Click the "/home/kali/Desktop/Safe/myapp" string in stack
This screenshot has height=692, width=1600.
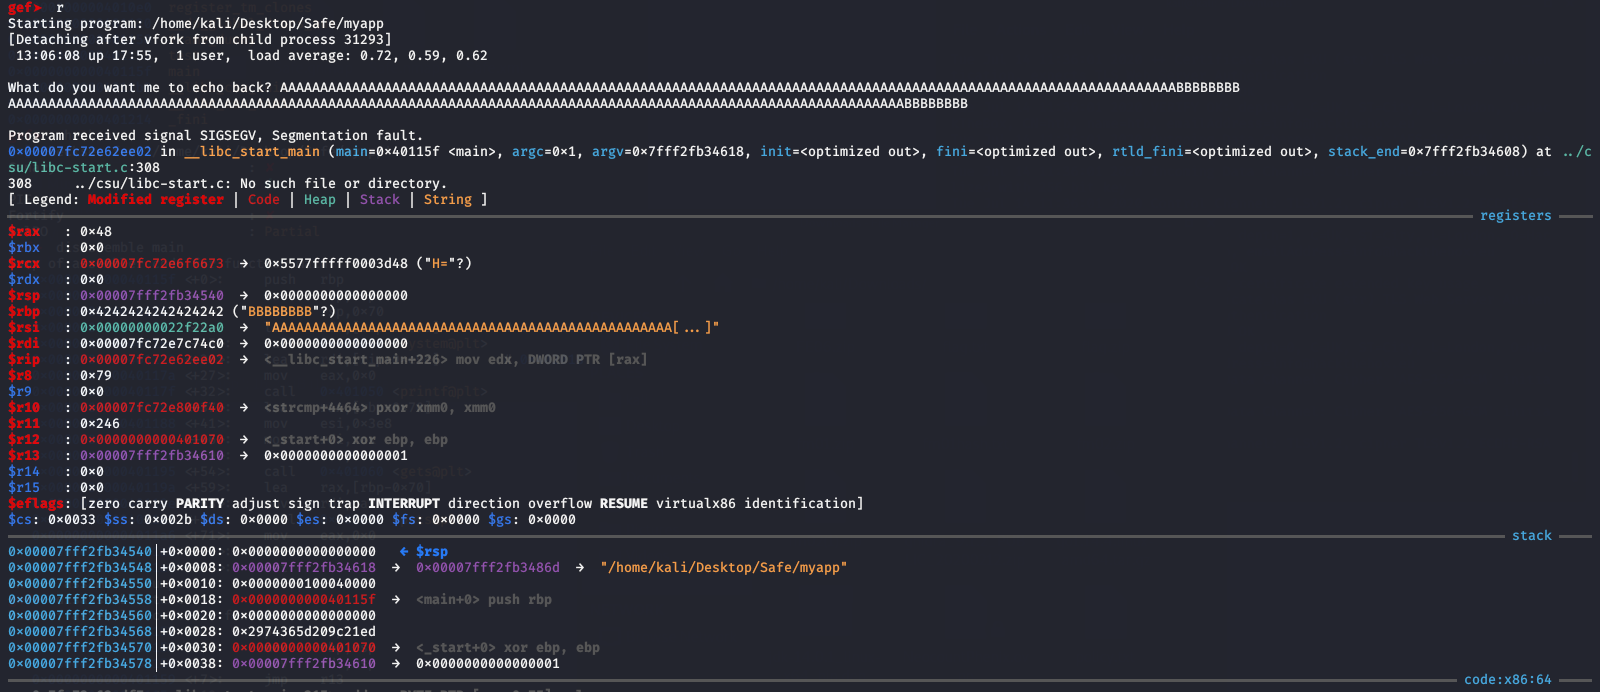pyautogui.click(x=723, y=567)
